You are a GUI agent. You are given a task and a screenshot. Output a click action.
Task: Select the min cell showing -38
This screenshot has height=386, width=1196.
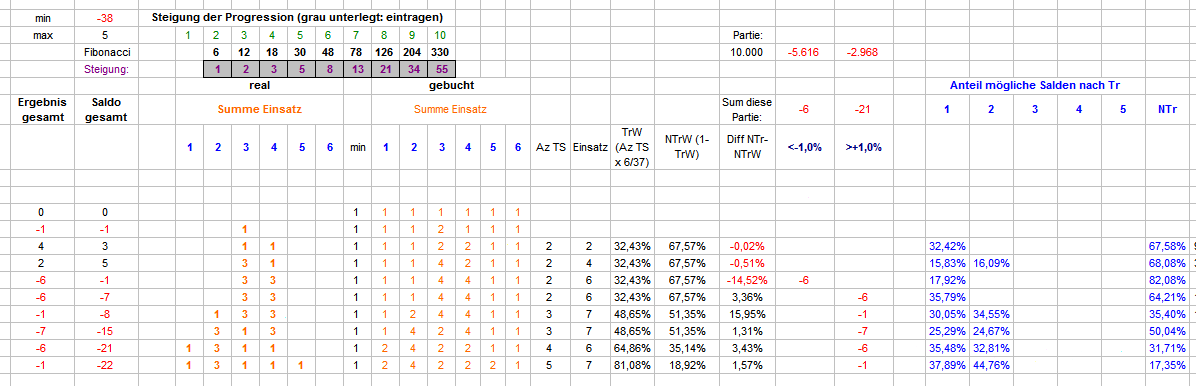click(x=105, y=17)
